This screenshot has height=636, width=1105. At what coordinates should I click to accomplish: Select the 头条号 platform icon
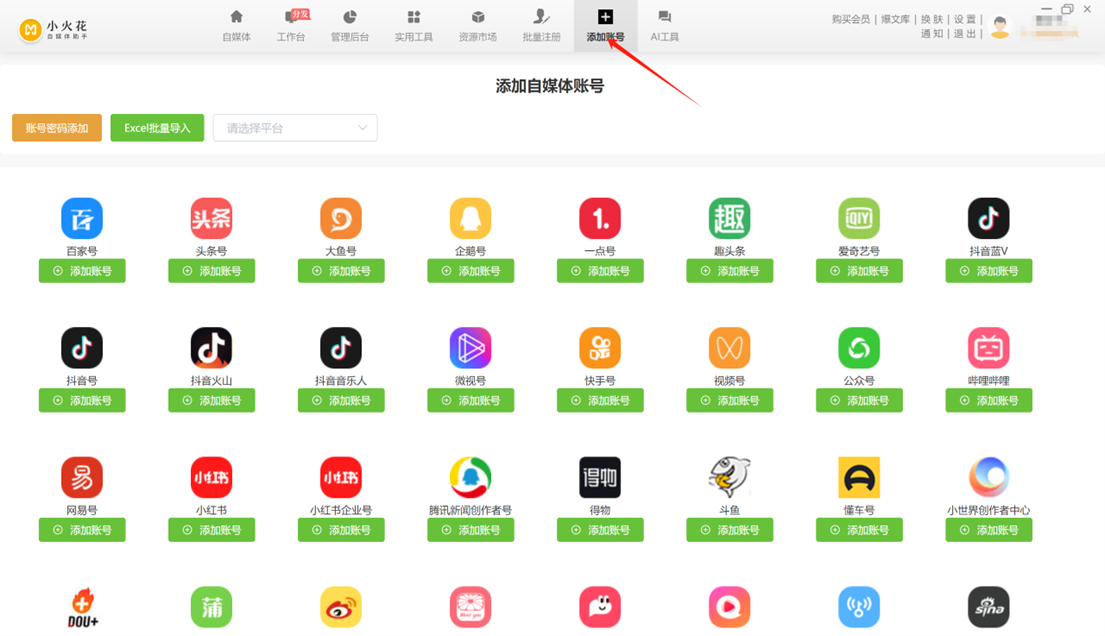[211, 219]
